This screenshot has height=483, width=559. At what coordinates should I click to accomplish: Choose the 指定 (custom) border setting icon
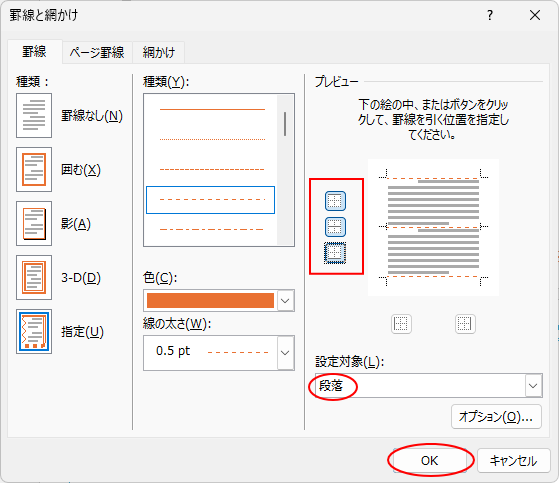pos(34,332)
